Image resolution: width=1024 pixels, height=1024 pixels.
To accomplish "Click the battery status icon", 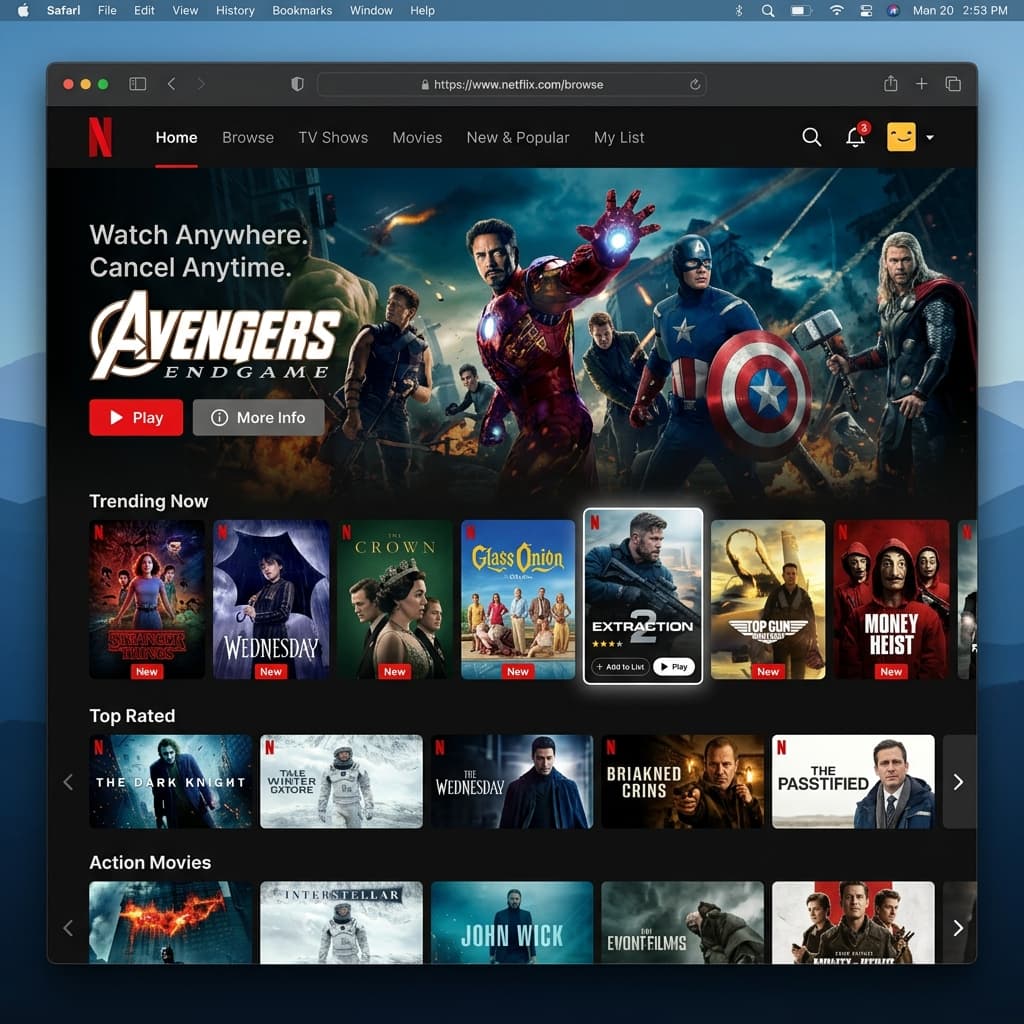I will click(x=801, y=10).
